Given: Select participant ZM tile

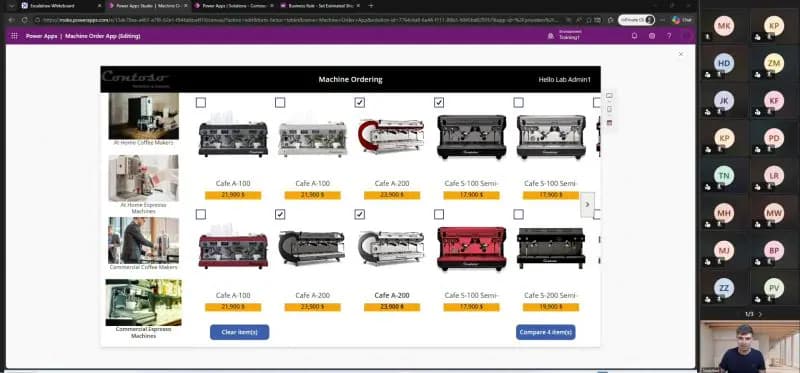Looking at the screenshot, I should (x=774, y=64).
